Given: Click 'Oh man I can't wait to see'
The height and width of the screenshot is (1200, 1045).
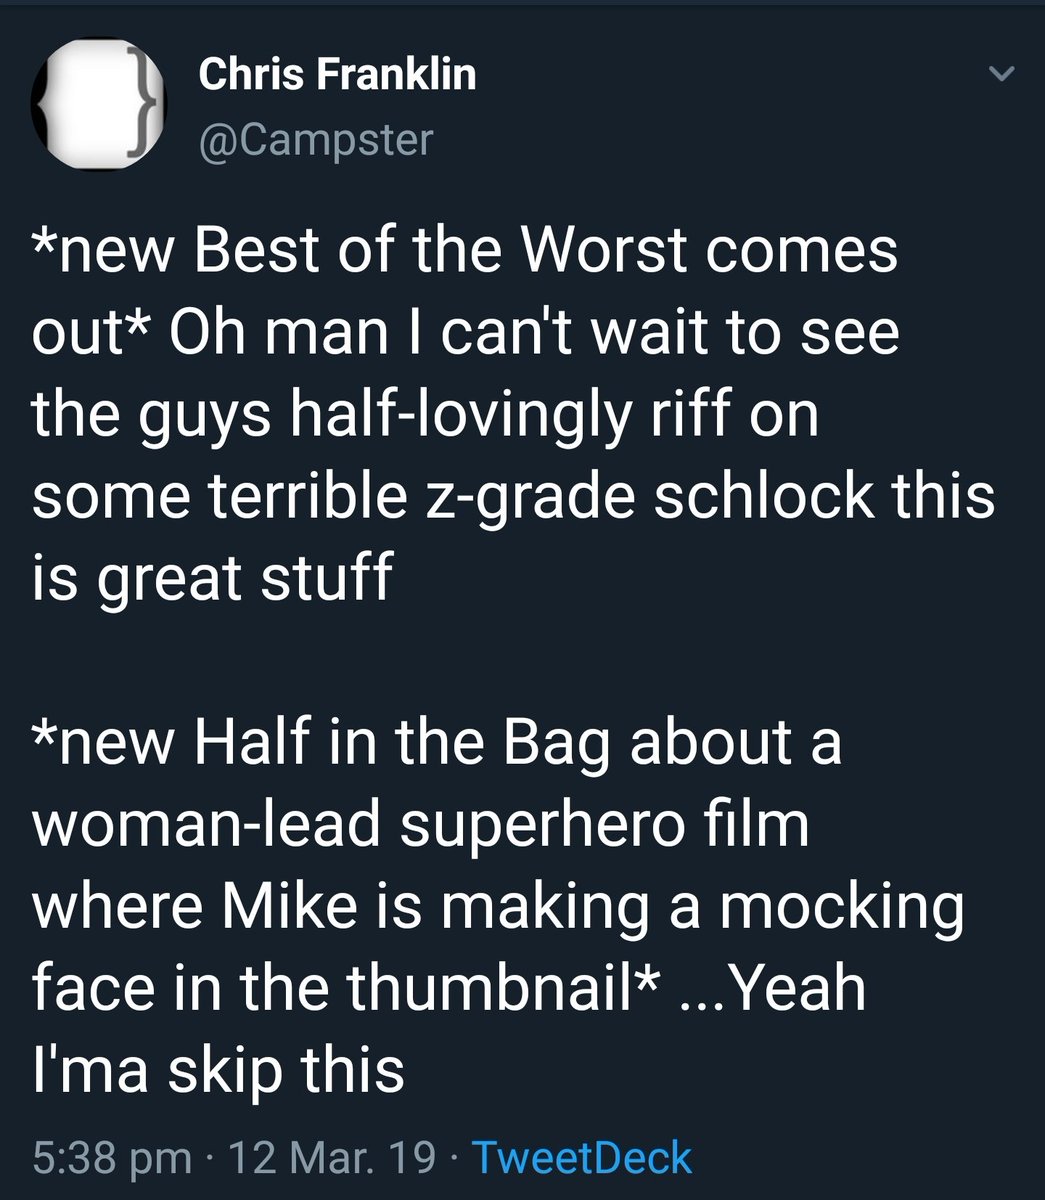Looking at the screenshot, I should tap(535, 332).
